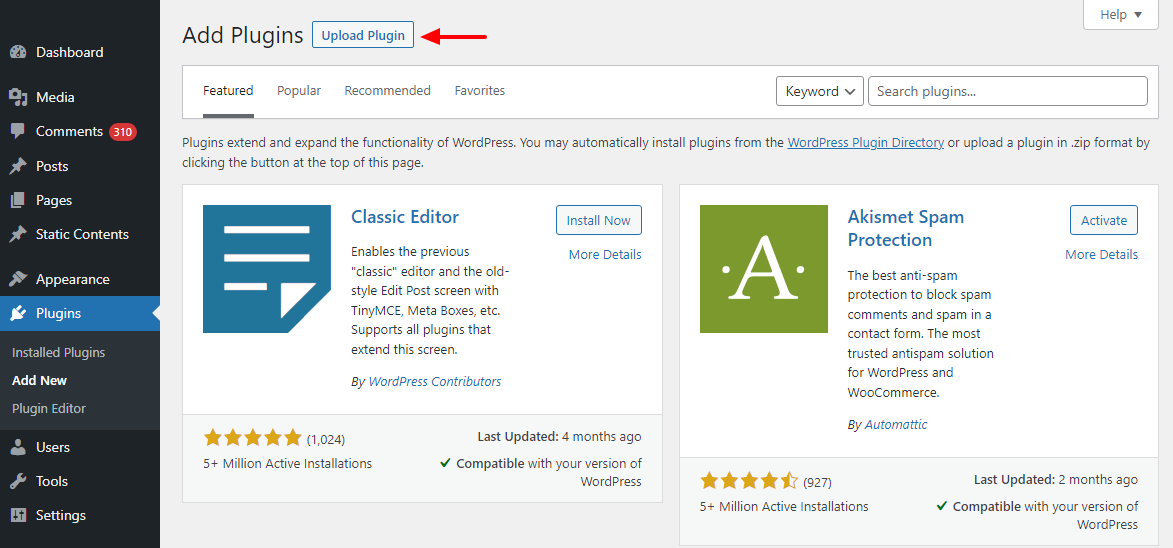Click into the Search plugins field
1173x548 pixels.
coord(1007,91)
